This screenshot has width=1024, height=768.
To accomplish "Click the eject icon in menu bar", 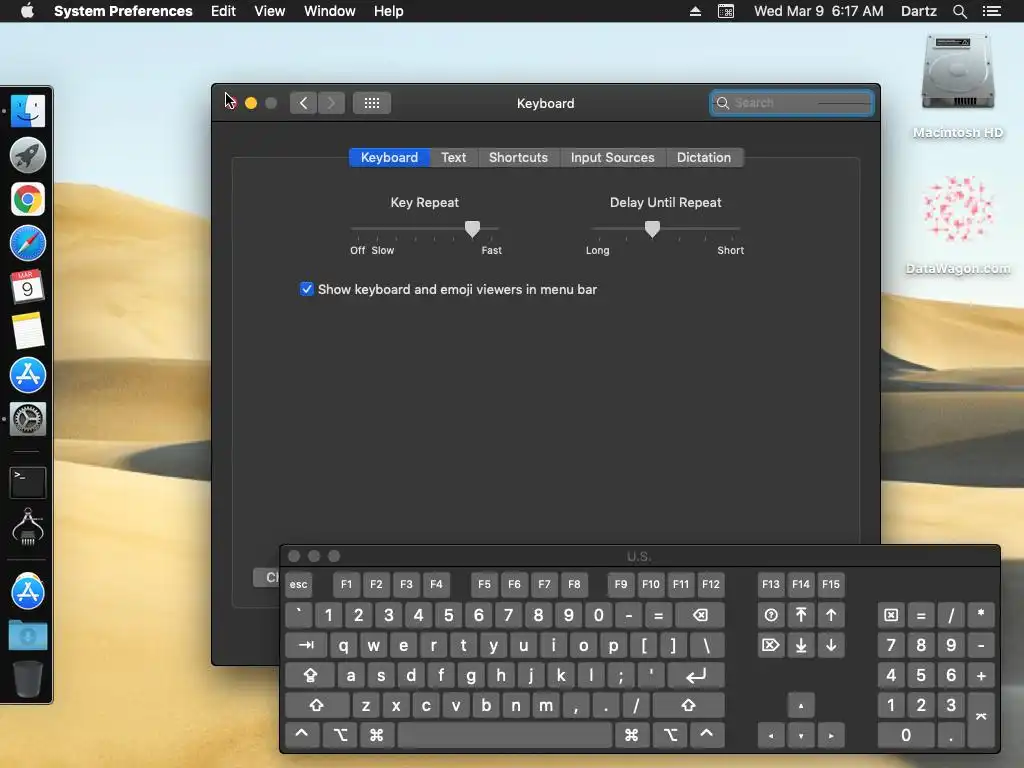I will (696, 11).
